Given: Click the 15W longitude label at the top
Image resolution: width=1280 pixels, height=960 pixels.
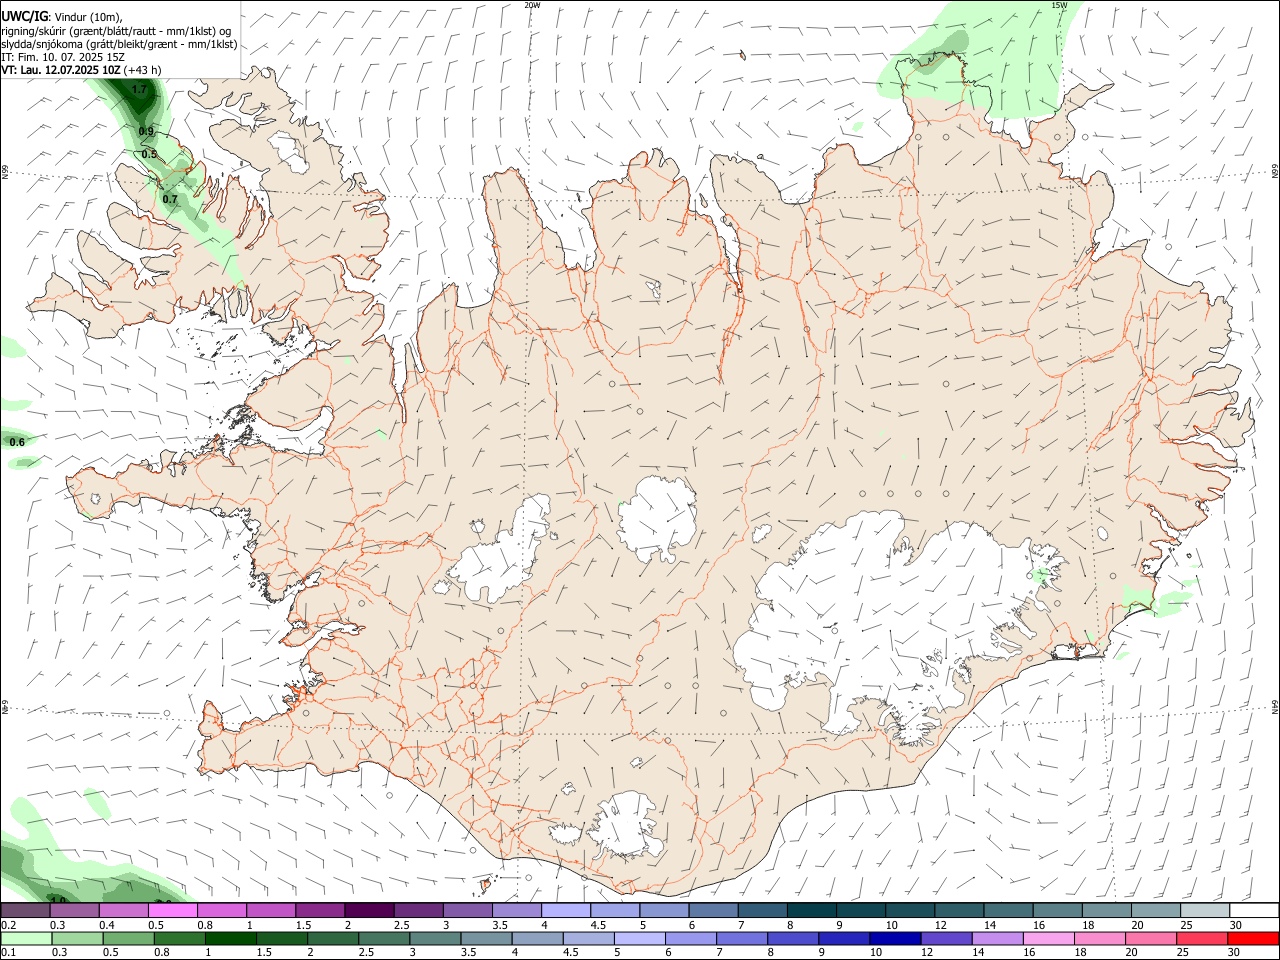Looking at the screenshot, I should (1059, 5).
